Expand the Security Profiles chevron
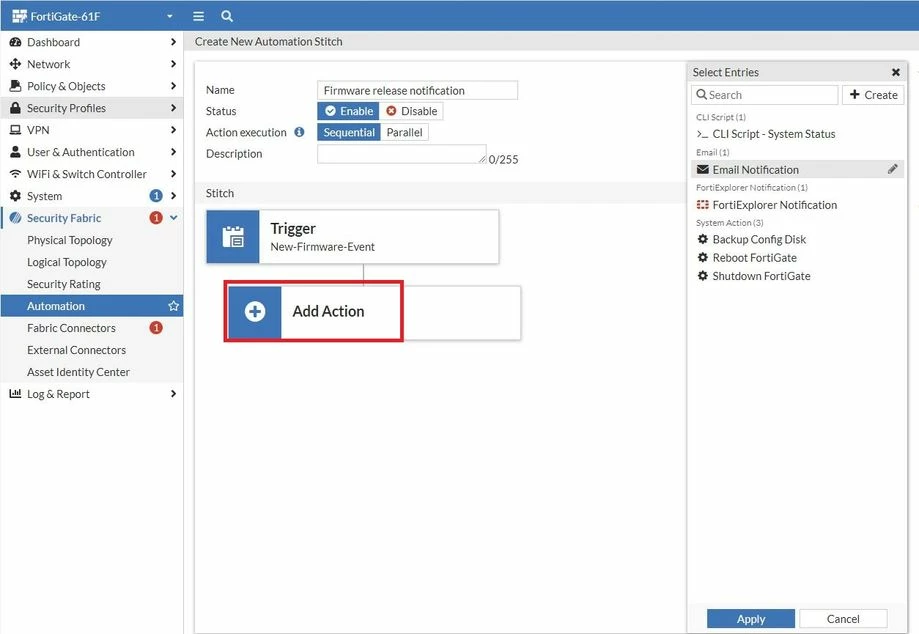Image resolution: width=919 pixels, height=634 pixels. pyautogui.click(x=173, y=108)
